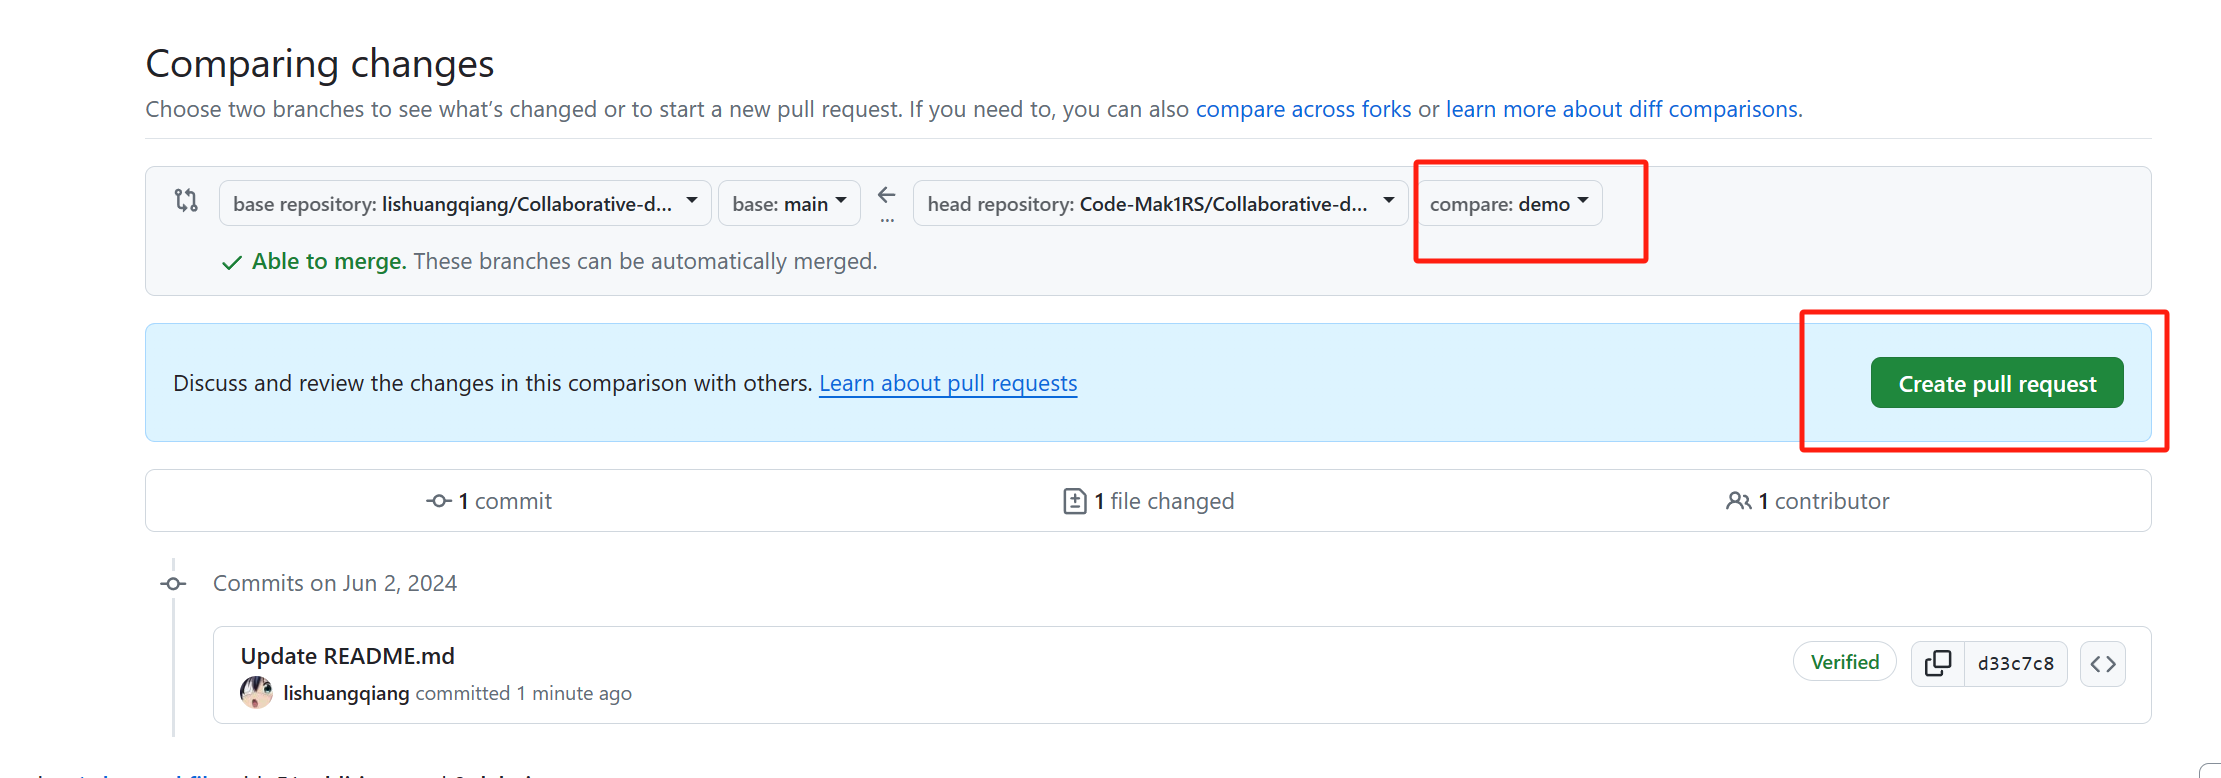Open the base: main branch dropdown
Viewport: 2221px width, 778px height.
[x=789, y=204]
